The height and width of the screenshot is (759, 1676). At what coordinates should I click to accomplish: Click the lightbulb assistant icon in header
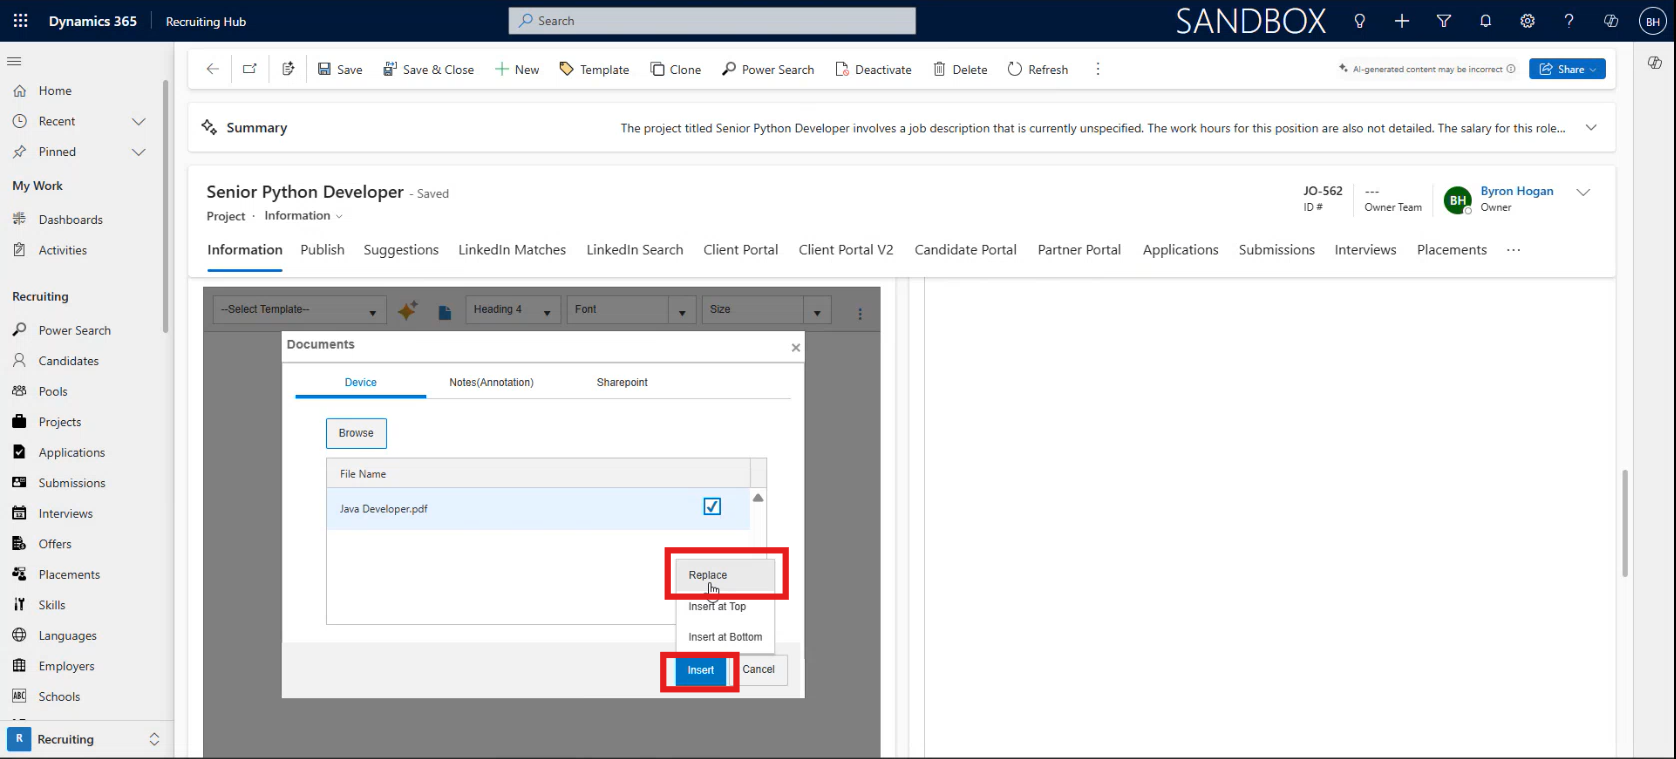click(x=1359, y=21)
